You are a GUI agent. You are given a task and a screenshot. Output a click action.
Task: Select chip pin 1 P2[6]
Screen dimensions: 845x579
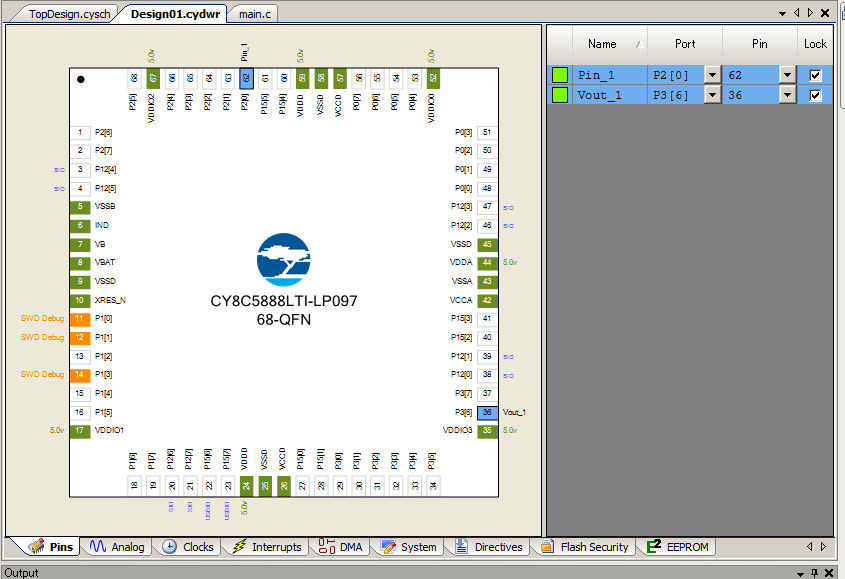coord(80,133)
